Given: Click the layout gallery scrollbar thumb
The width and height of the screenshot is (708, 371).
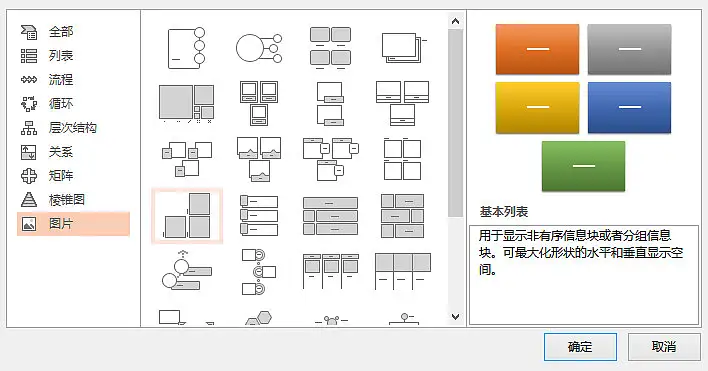Looking at the screenshot, I should (455, 123).
